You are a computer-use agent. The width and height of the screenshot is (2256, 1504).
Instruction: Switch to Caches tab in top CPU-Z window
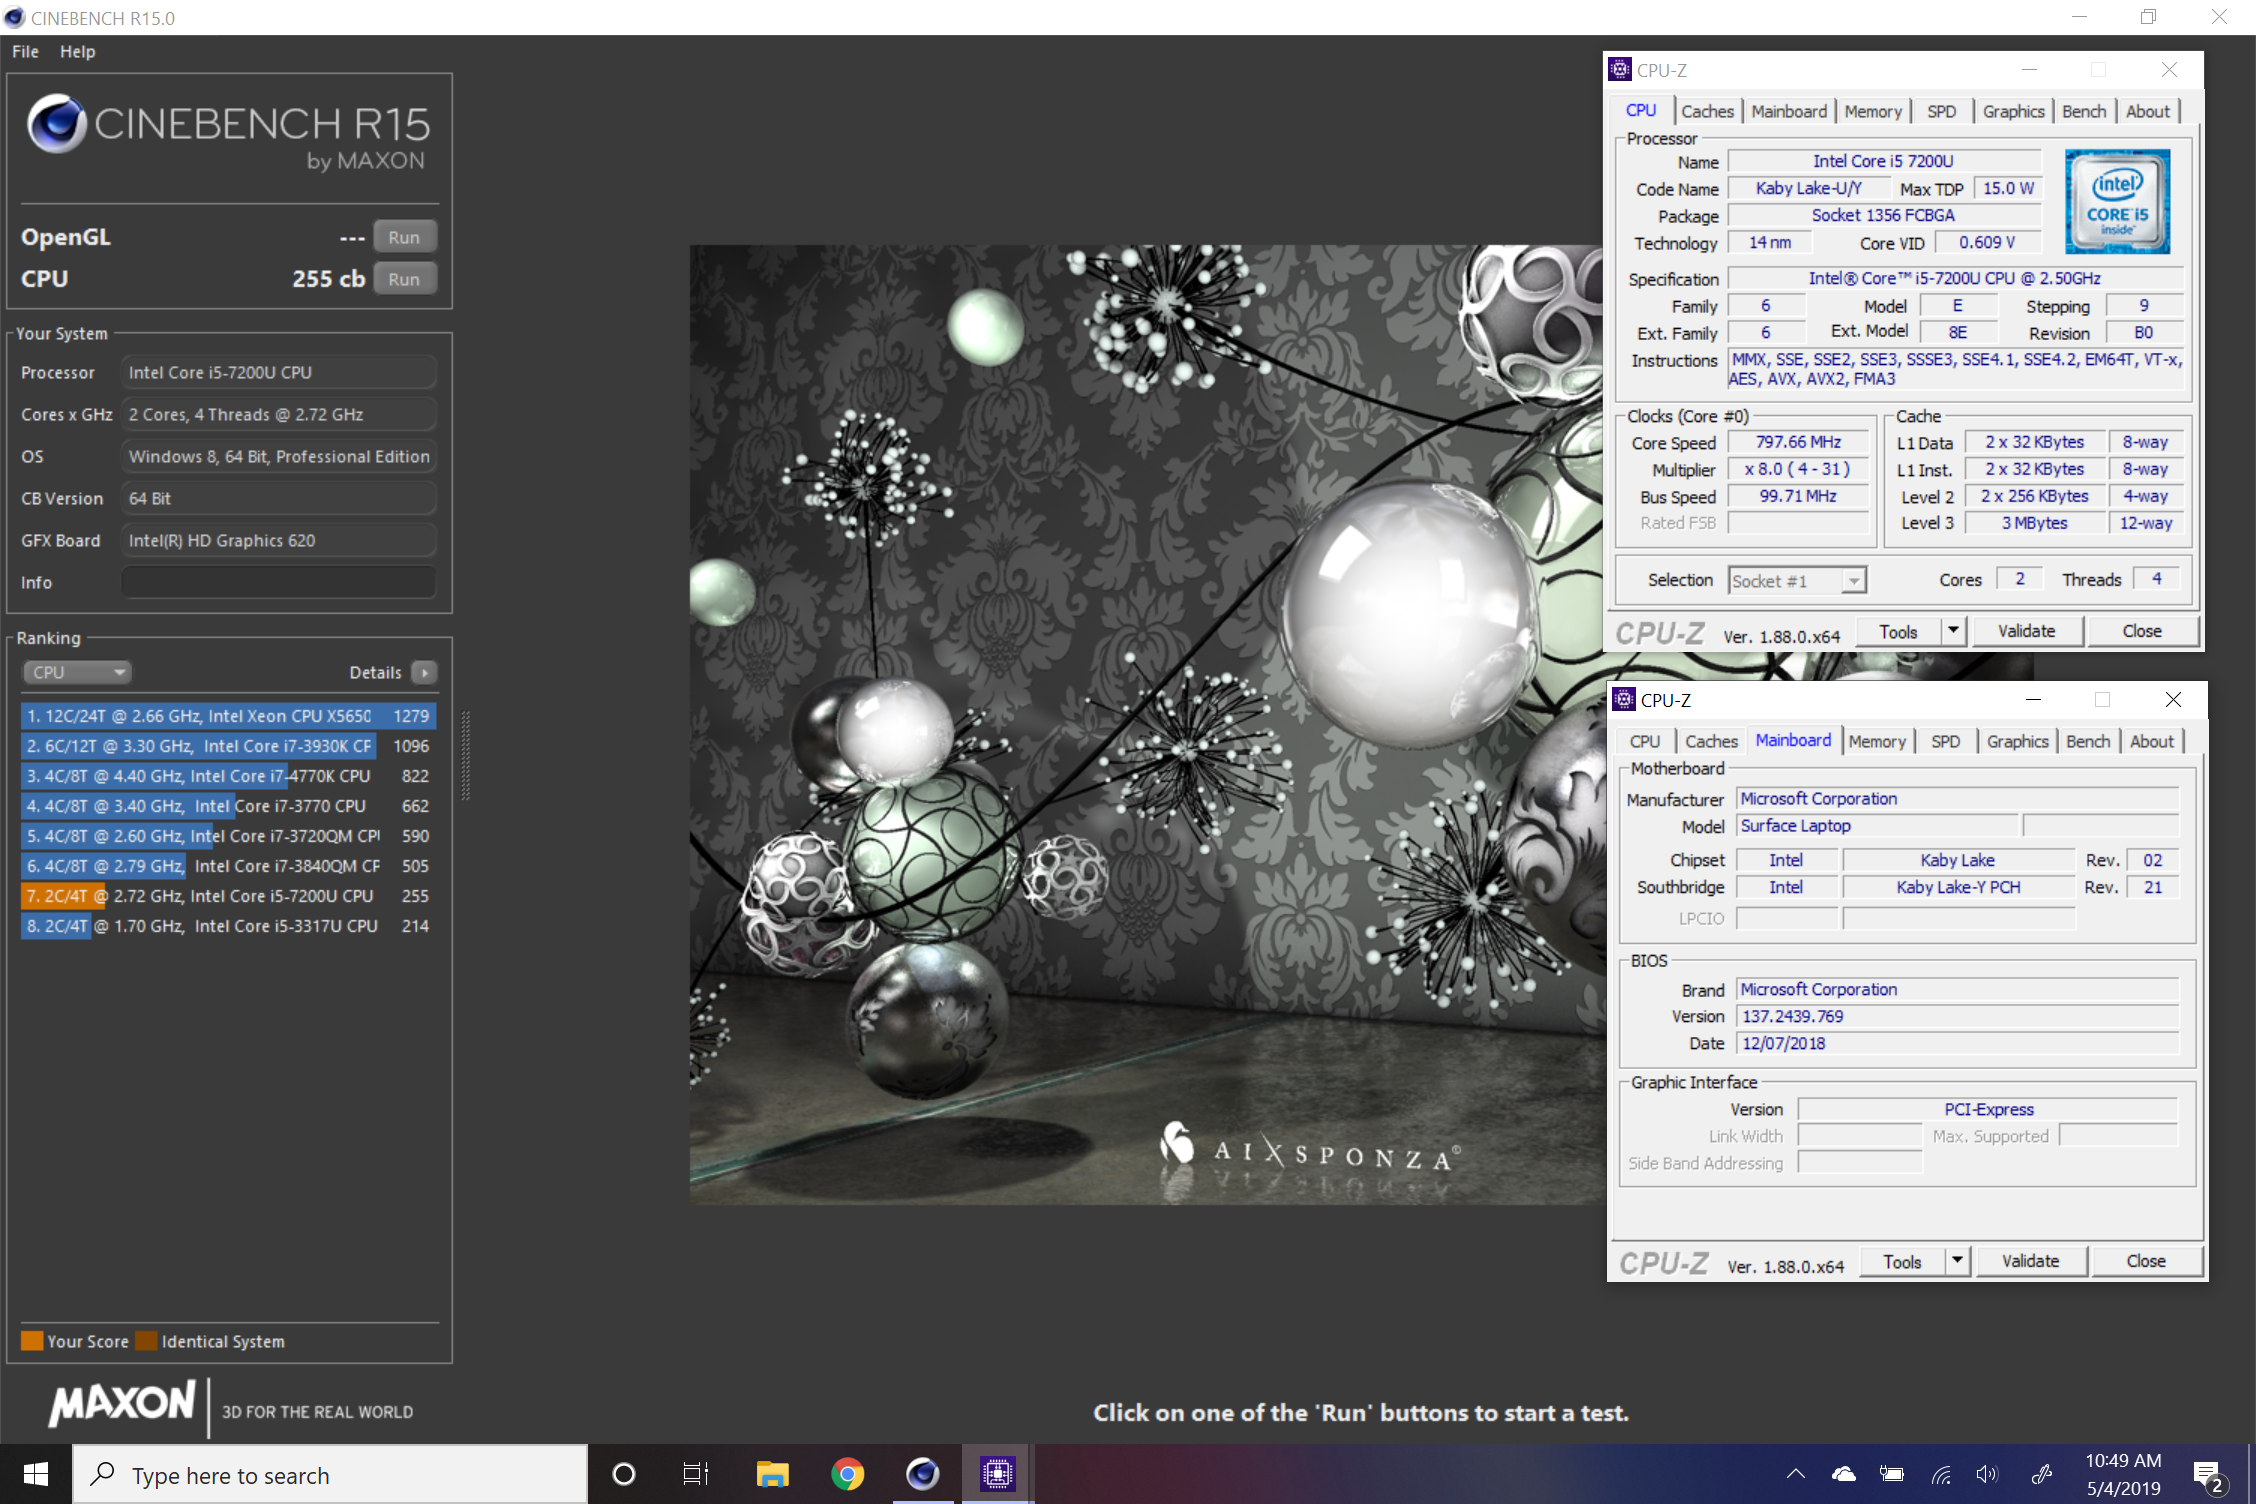(x=1707, y=111)
